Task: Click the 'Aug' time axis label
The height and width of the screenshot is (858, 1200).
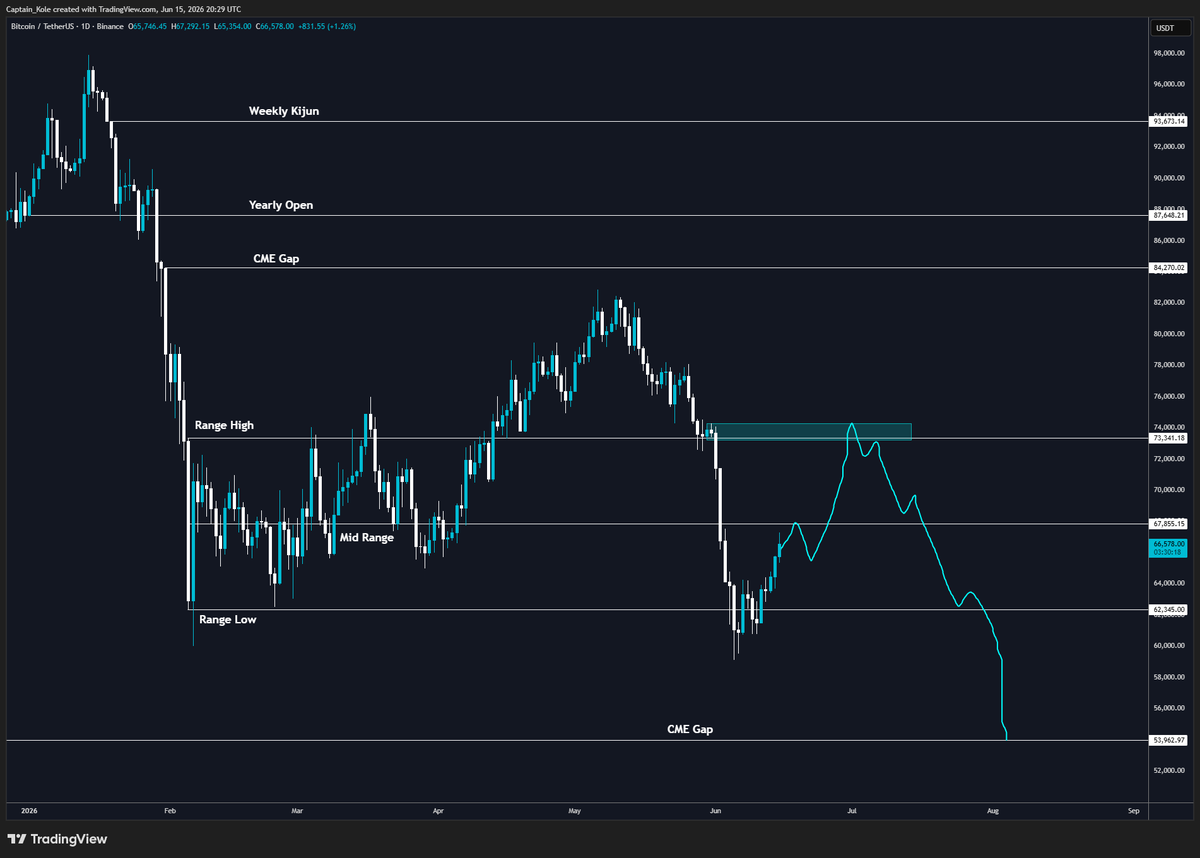Action: tap(992, 810)
